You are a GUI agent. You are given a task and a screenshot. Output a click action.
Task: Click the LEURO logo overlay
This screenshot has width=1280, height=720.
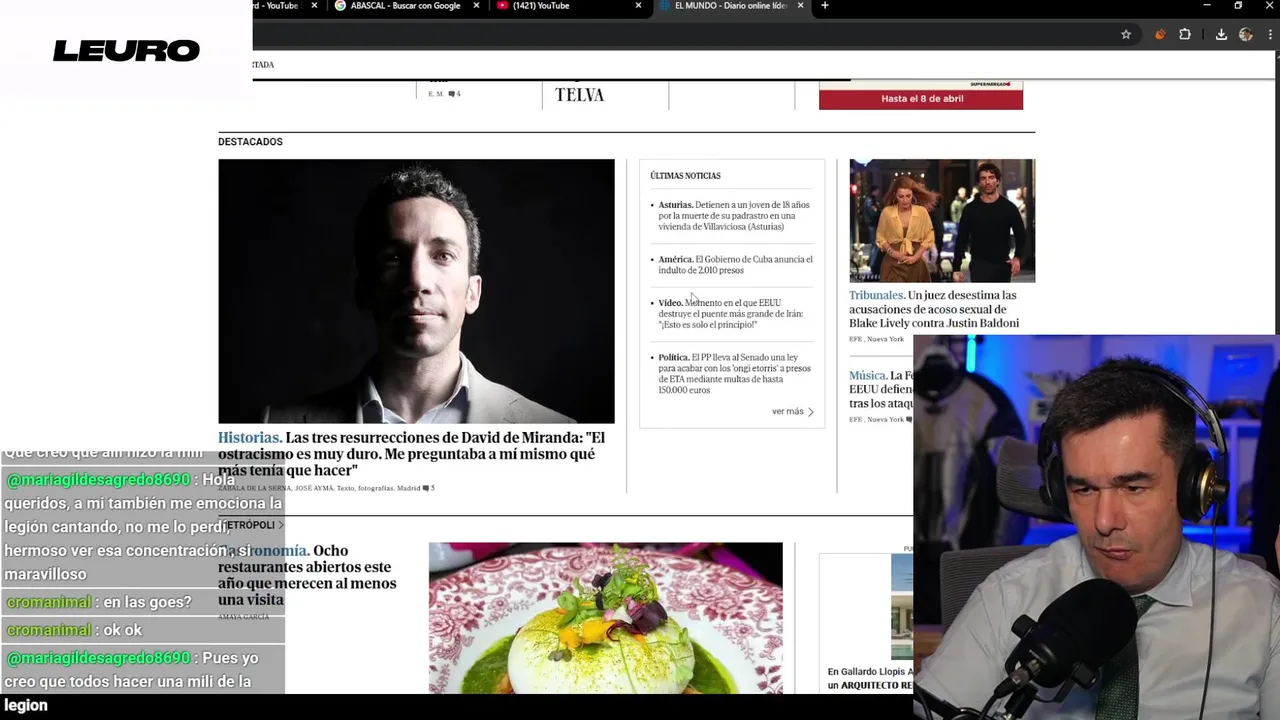point(126,50)
